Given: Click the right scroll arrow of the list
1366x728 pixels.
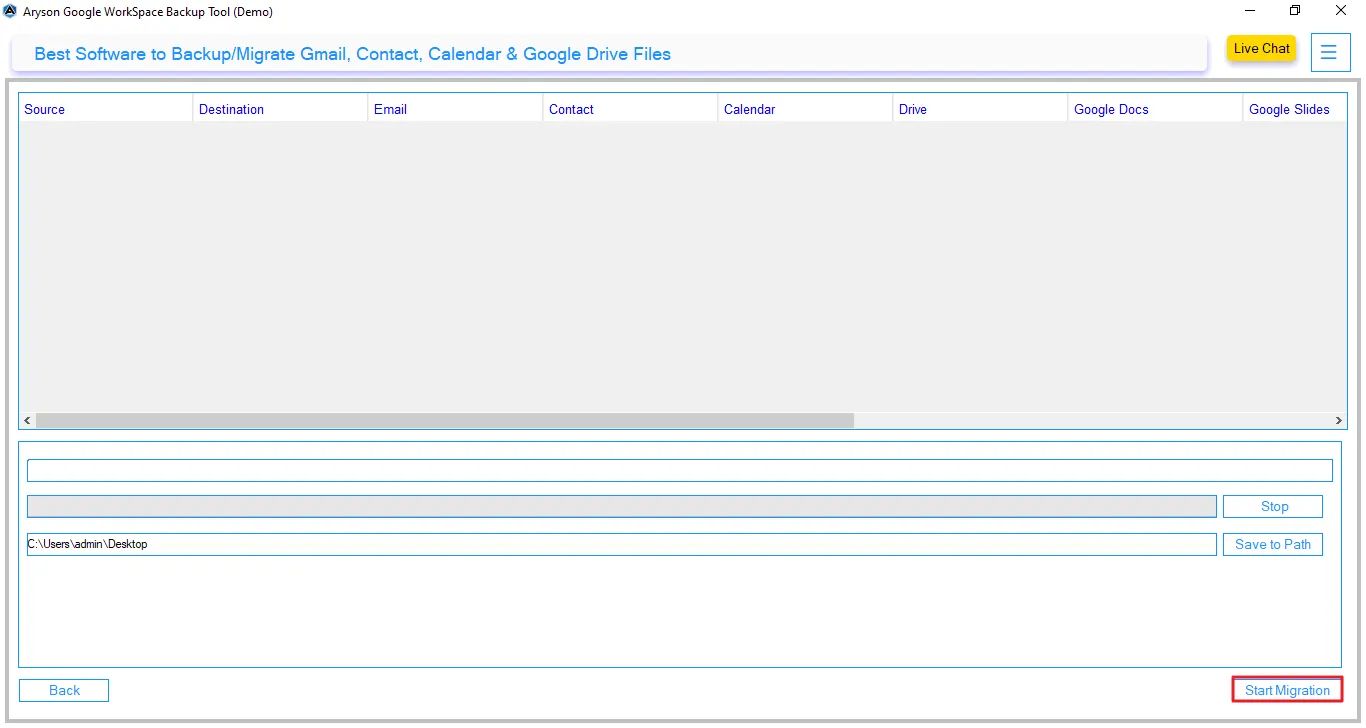Looking at the screenshot, I should pos(1339,420).
